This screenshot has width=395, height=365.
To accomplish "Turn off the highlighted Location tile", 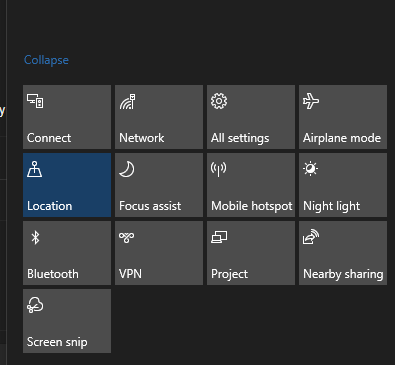I will click(x=67, y=185).
